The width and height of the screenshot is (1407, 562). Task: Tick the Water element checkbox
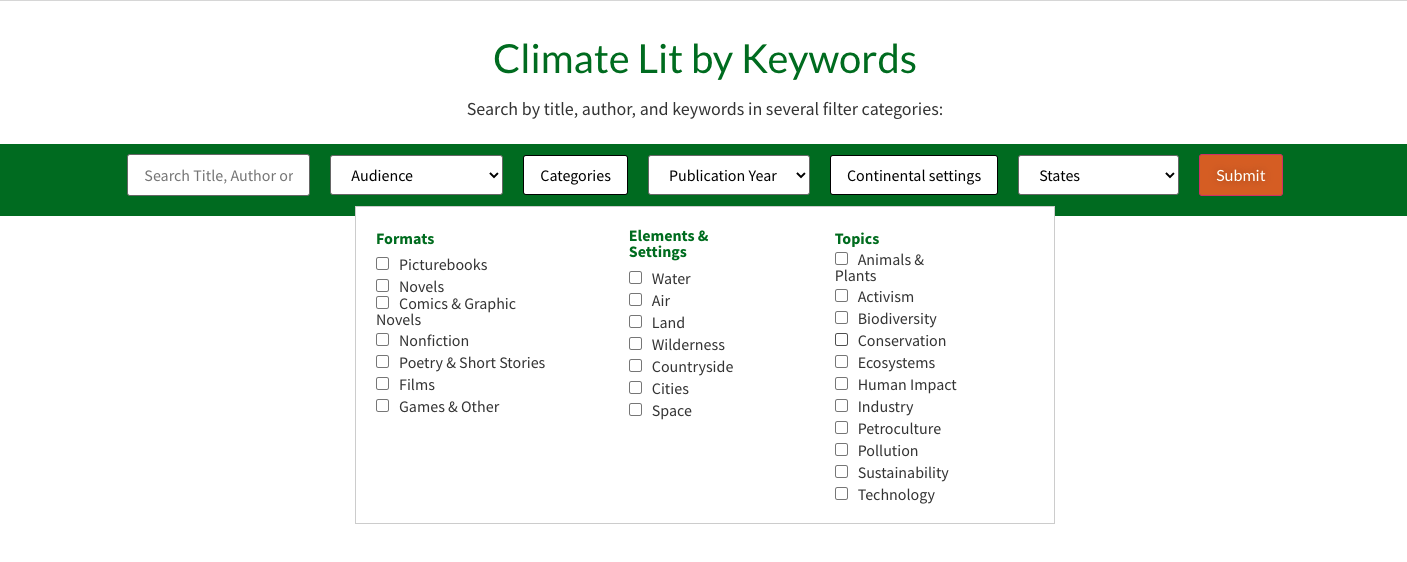635,278
